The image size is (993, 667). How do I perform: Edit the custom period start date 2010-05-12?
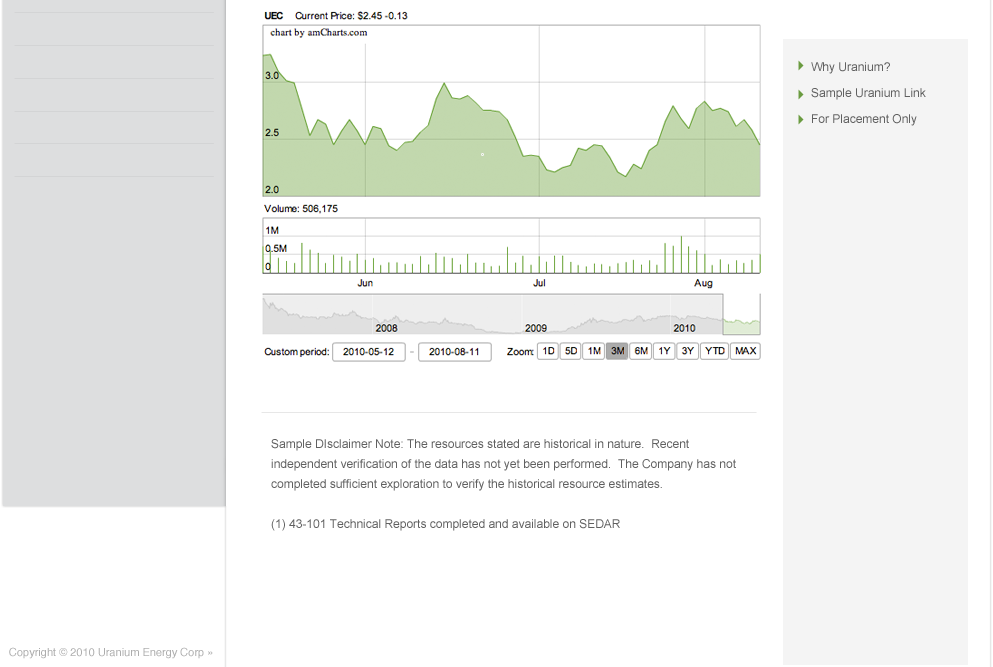pyautogui.click(x=369, y=352)
